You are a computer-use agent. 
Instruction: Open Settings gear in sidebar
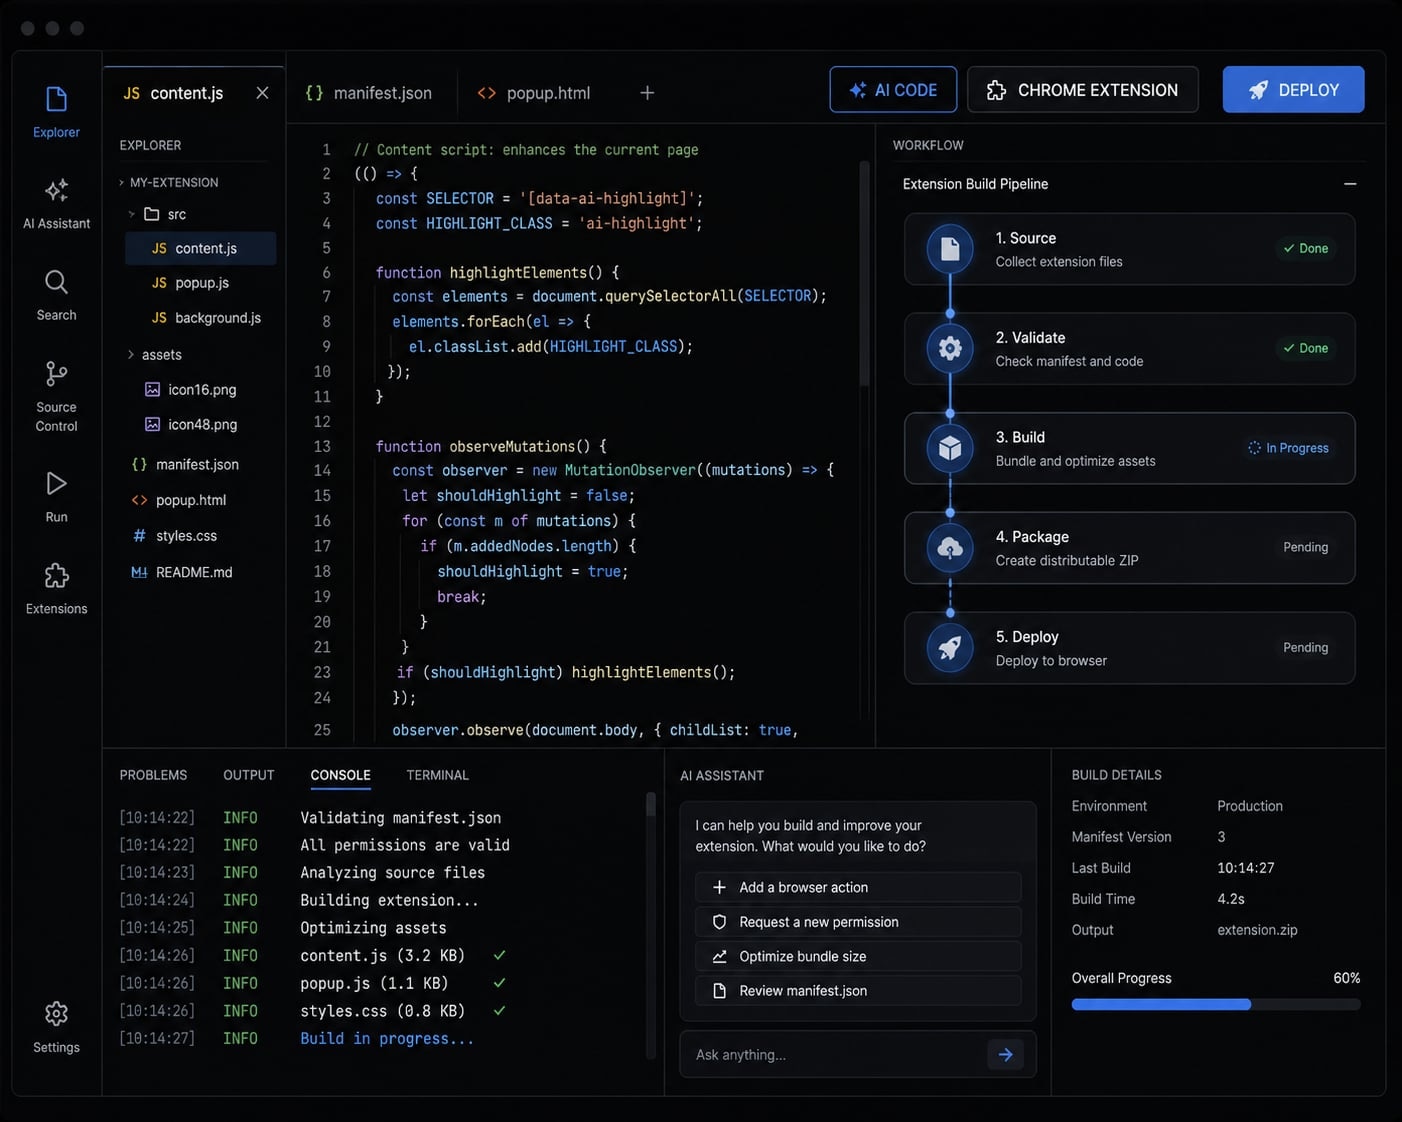(x=56, y=1014)
